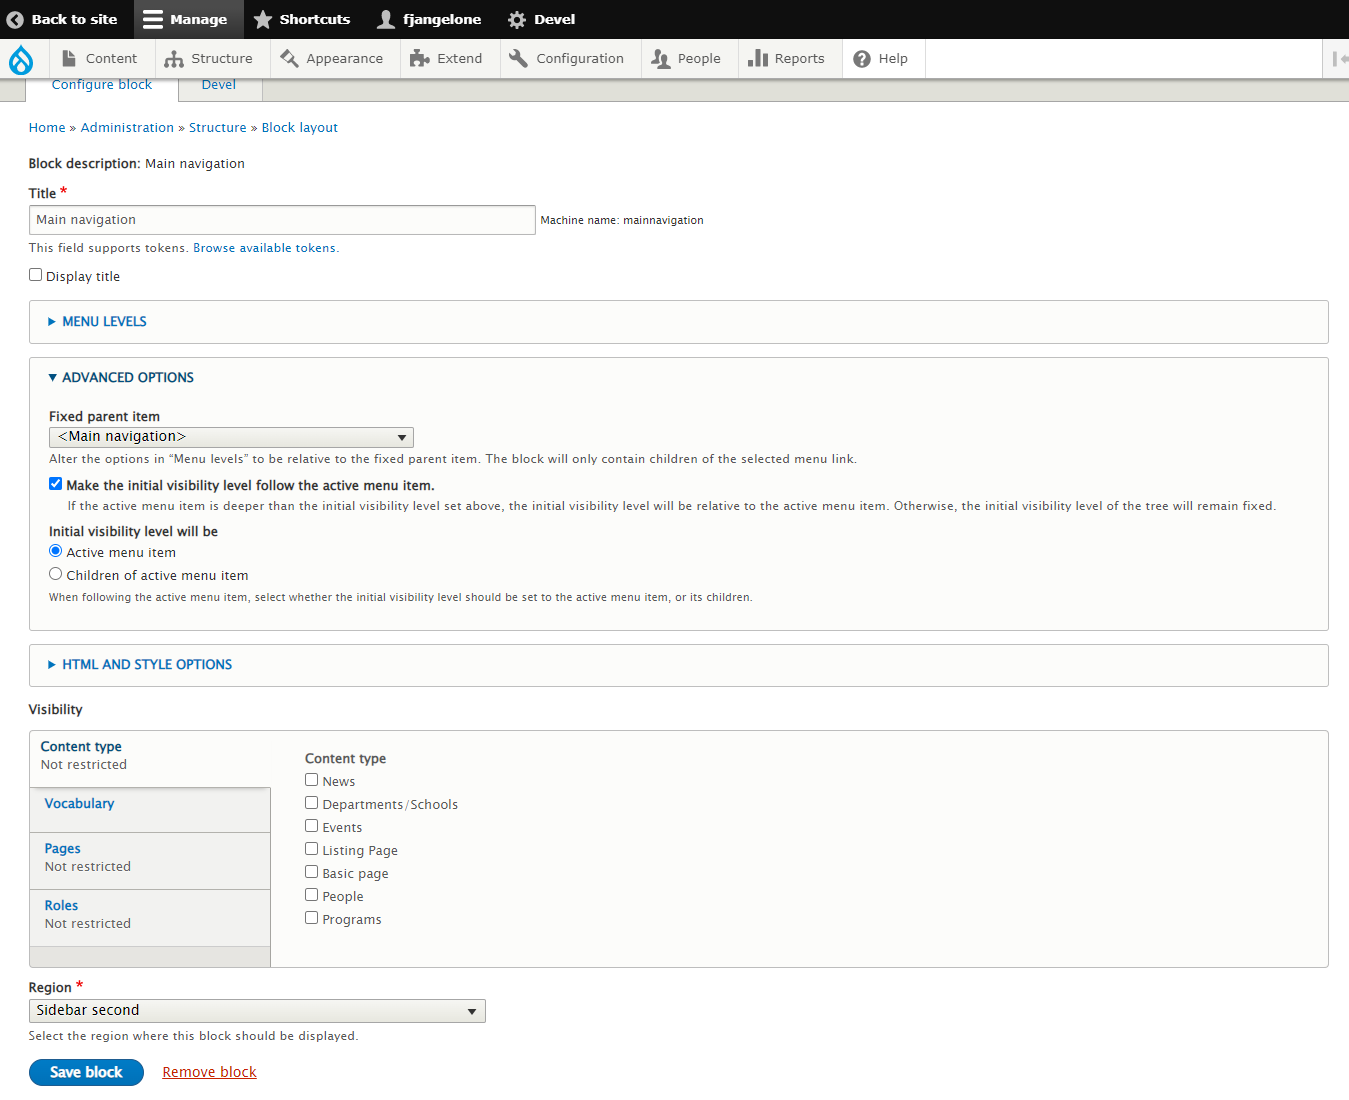
Task: Click the Save block button
Action: pyautogui.click(x=86, y=1071)
